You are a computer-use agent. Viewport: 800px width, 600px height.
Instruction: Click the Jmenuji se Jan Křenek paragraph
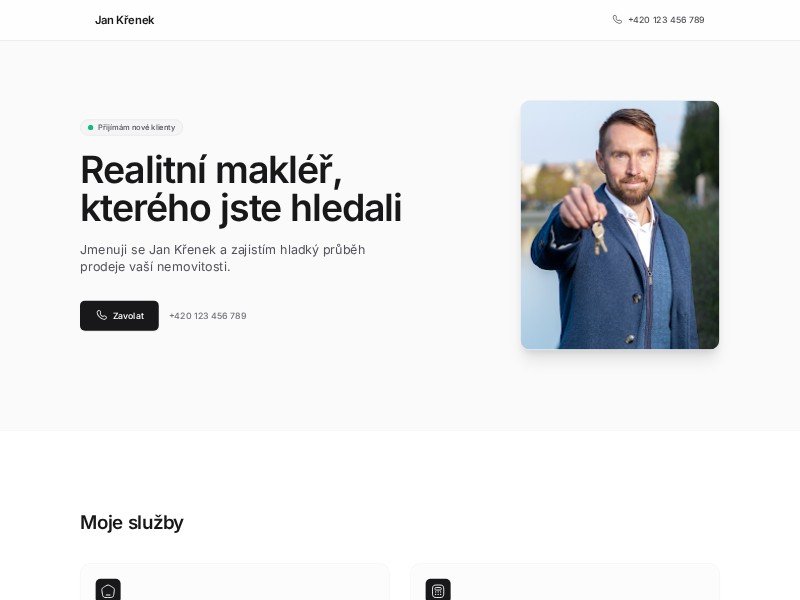tap(222, 258)
